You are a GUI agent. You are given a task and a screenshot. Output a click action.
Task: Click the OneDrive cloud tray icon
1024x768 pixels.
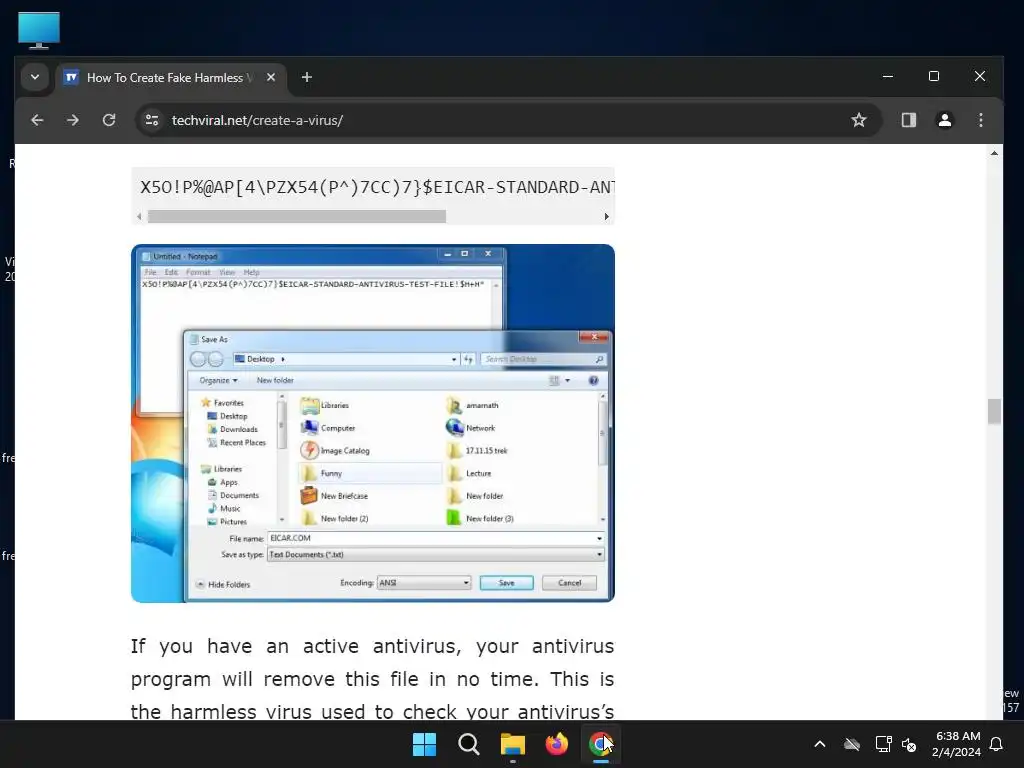[852, 744]
